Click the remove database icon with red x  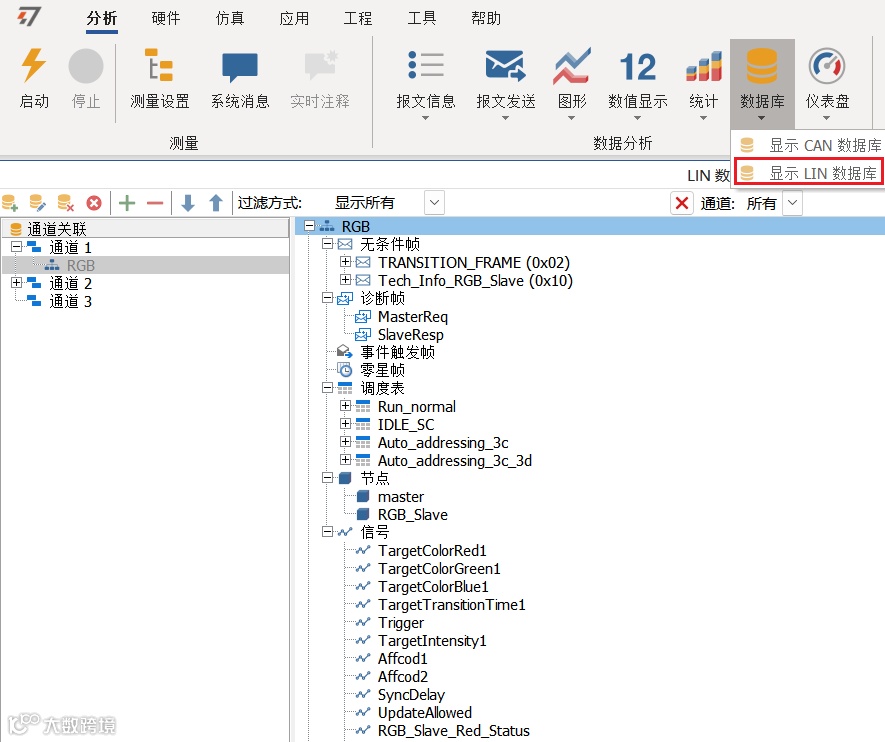65,203
